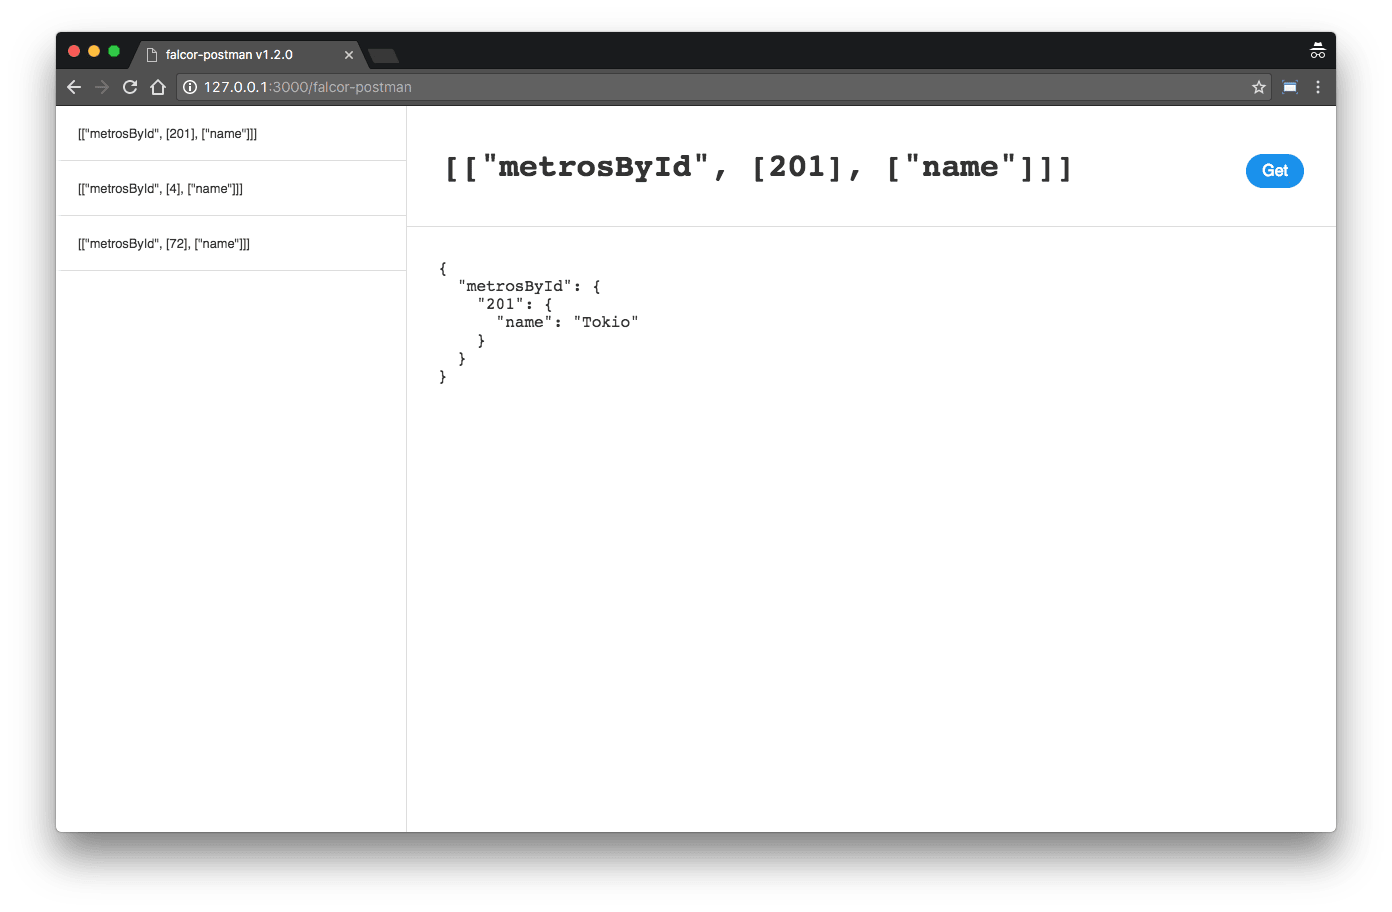Click the browser back arrow
1392x912 pixels.
point(74,87)
